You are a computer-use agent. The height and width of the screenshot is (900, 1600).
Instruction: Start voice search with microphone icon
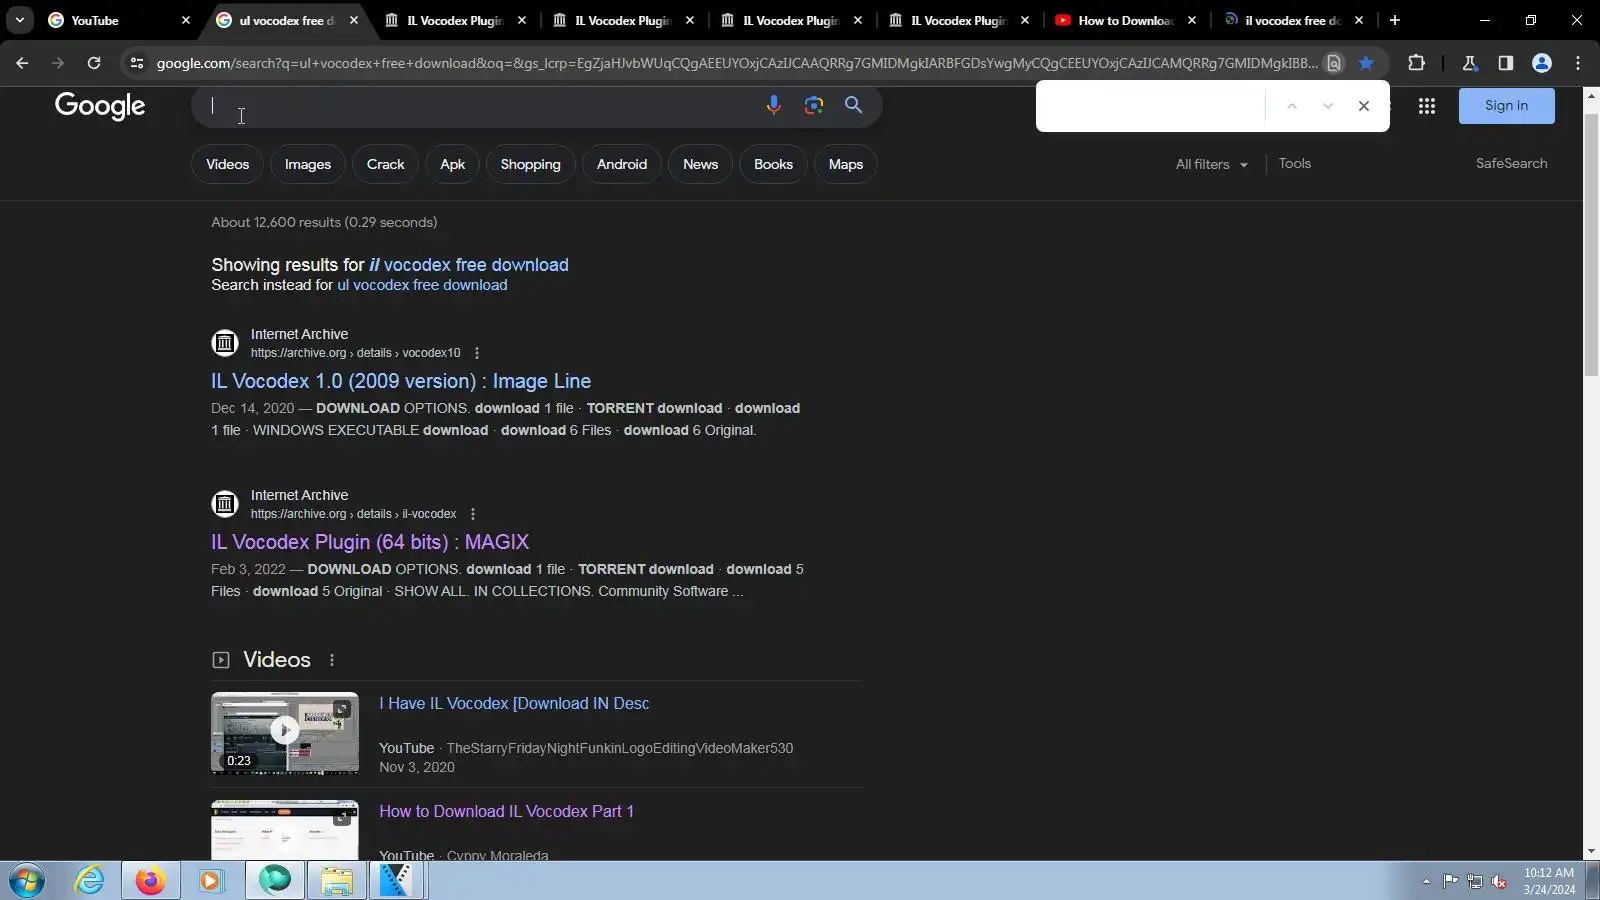pos(773,105)
